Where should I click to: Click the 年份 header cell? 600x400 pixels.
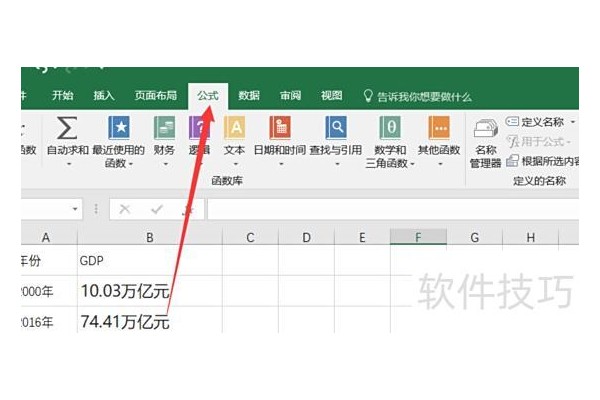coord(49,261)
